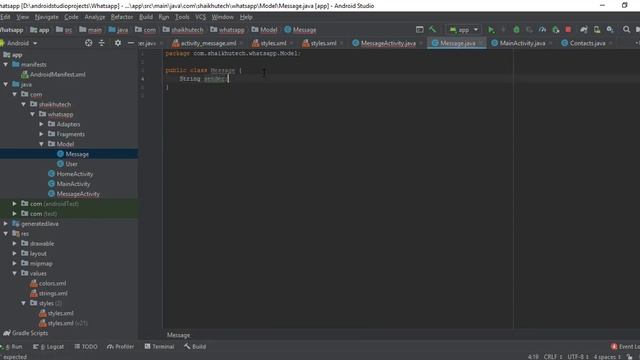This screenshot has height=360, width=640.
Task: Open the Profile app gauge icon
Action: [x=542, y=29]
